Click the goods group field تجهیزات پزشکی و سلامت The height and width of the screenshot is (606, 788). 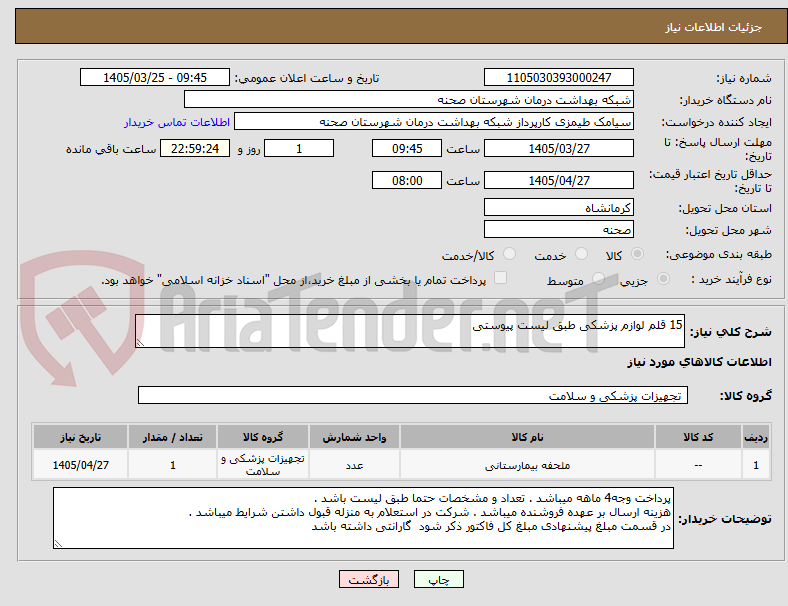[x=413, y=395]
